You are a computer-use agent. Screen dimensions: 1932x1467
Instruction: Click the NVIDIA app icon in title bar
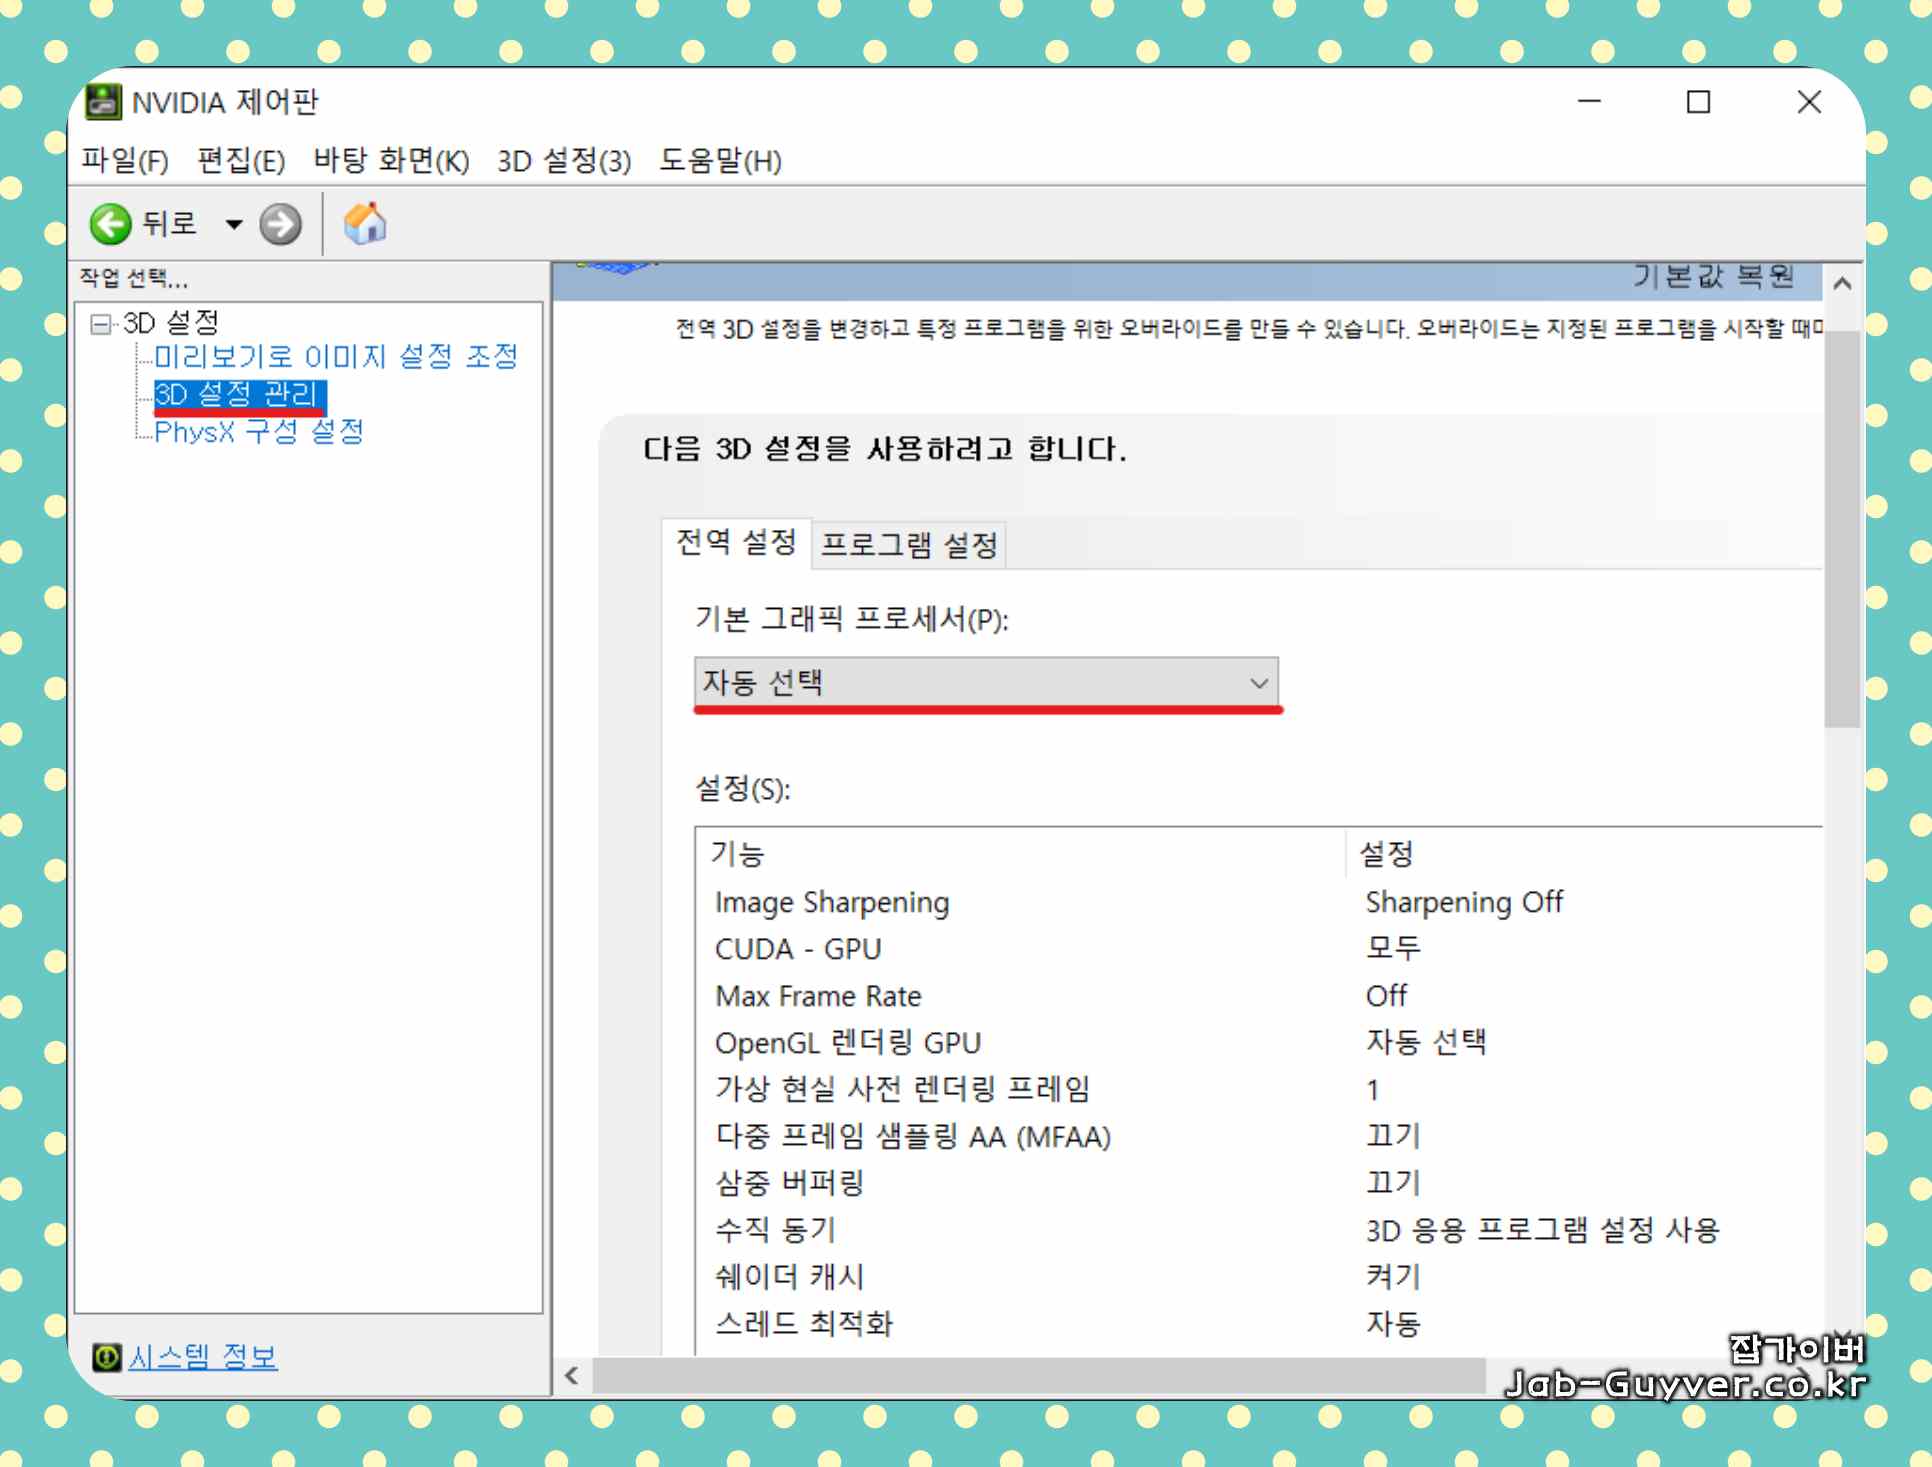point(103,102)
